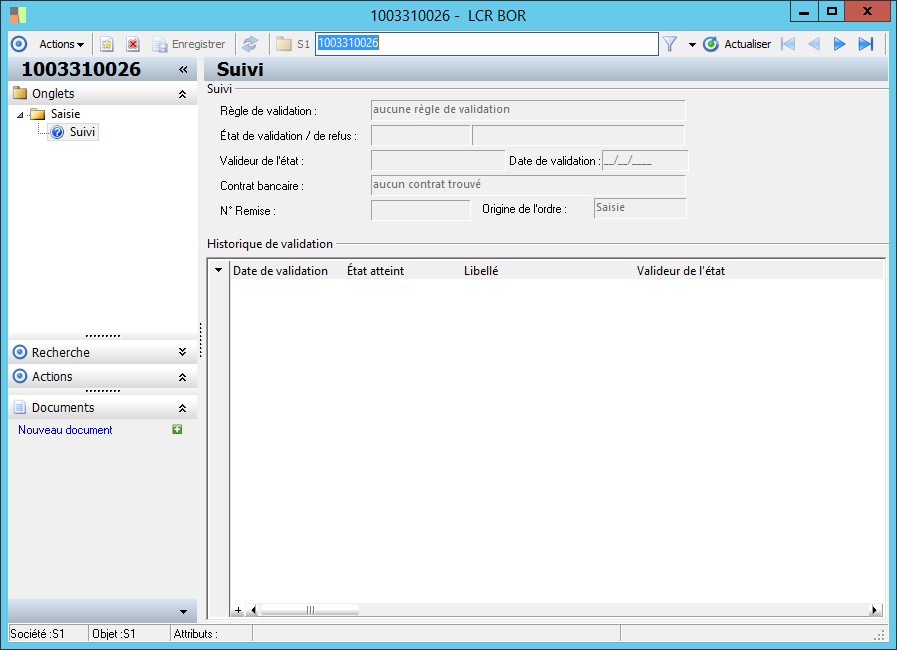Open the dropdown arrow beside the filter
The image size is (897, 650).
click(692, 45)
